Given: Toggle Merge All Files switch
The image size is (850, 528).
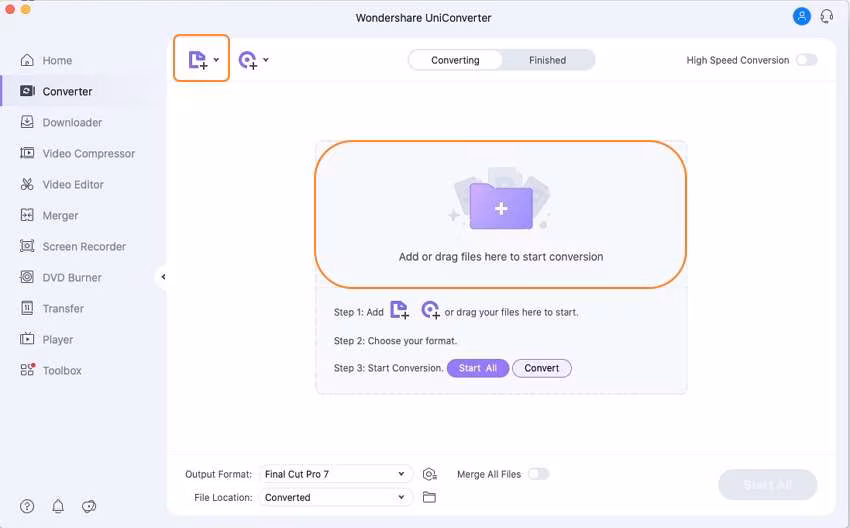Looking at the screenshot, I should 539,474.
